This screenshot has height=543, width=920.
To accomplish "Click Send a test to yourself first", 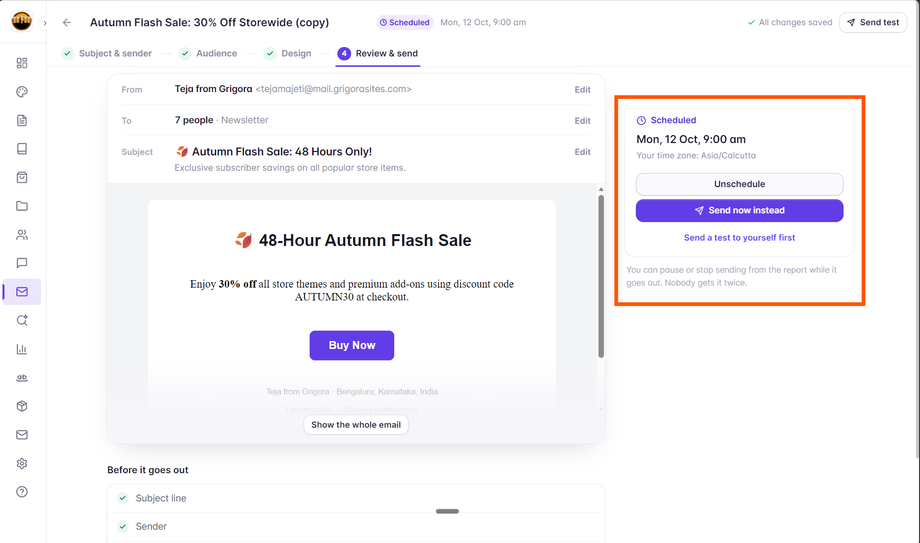I will click(x=739, y=238).
